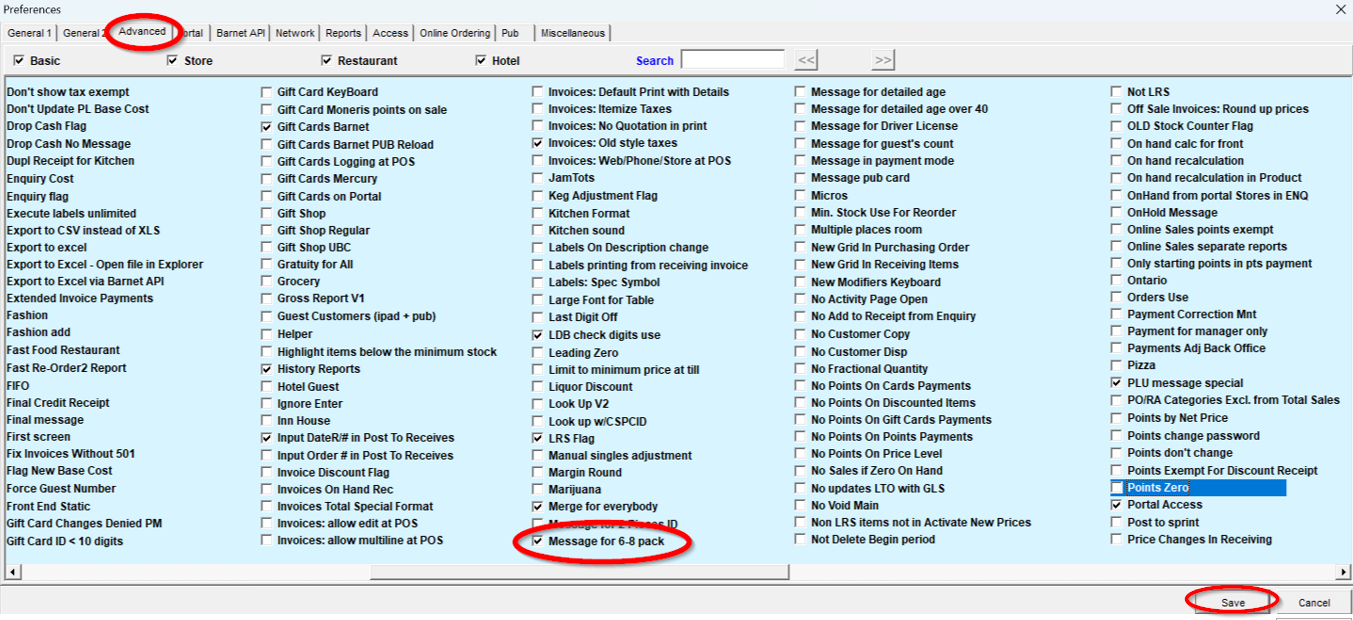
Task: Enable the Micros checkbox
Action: (801, 196)
